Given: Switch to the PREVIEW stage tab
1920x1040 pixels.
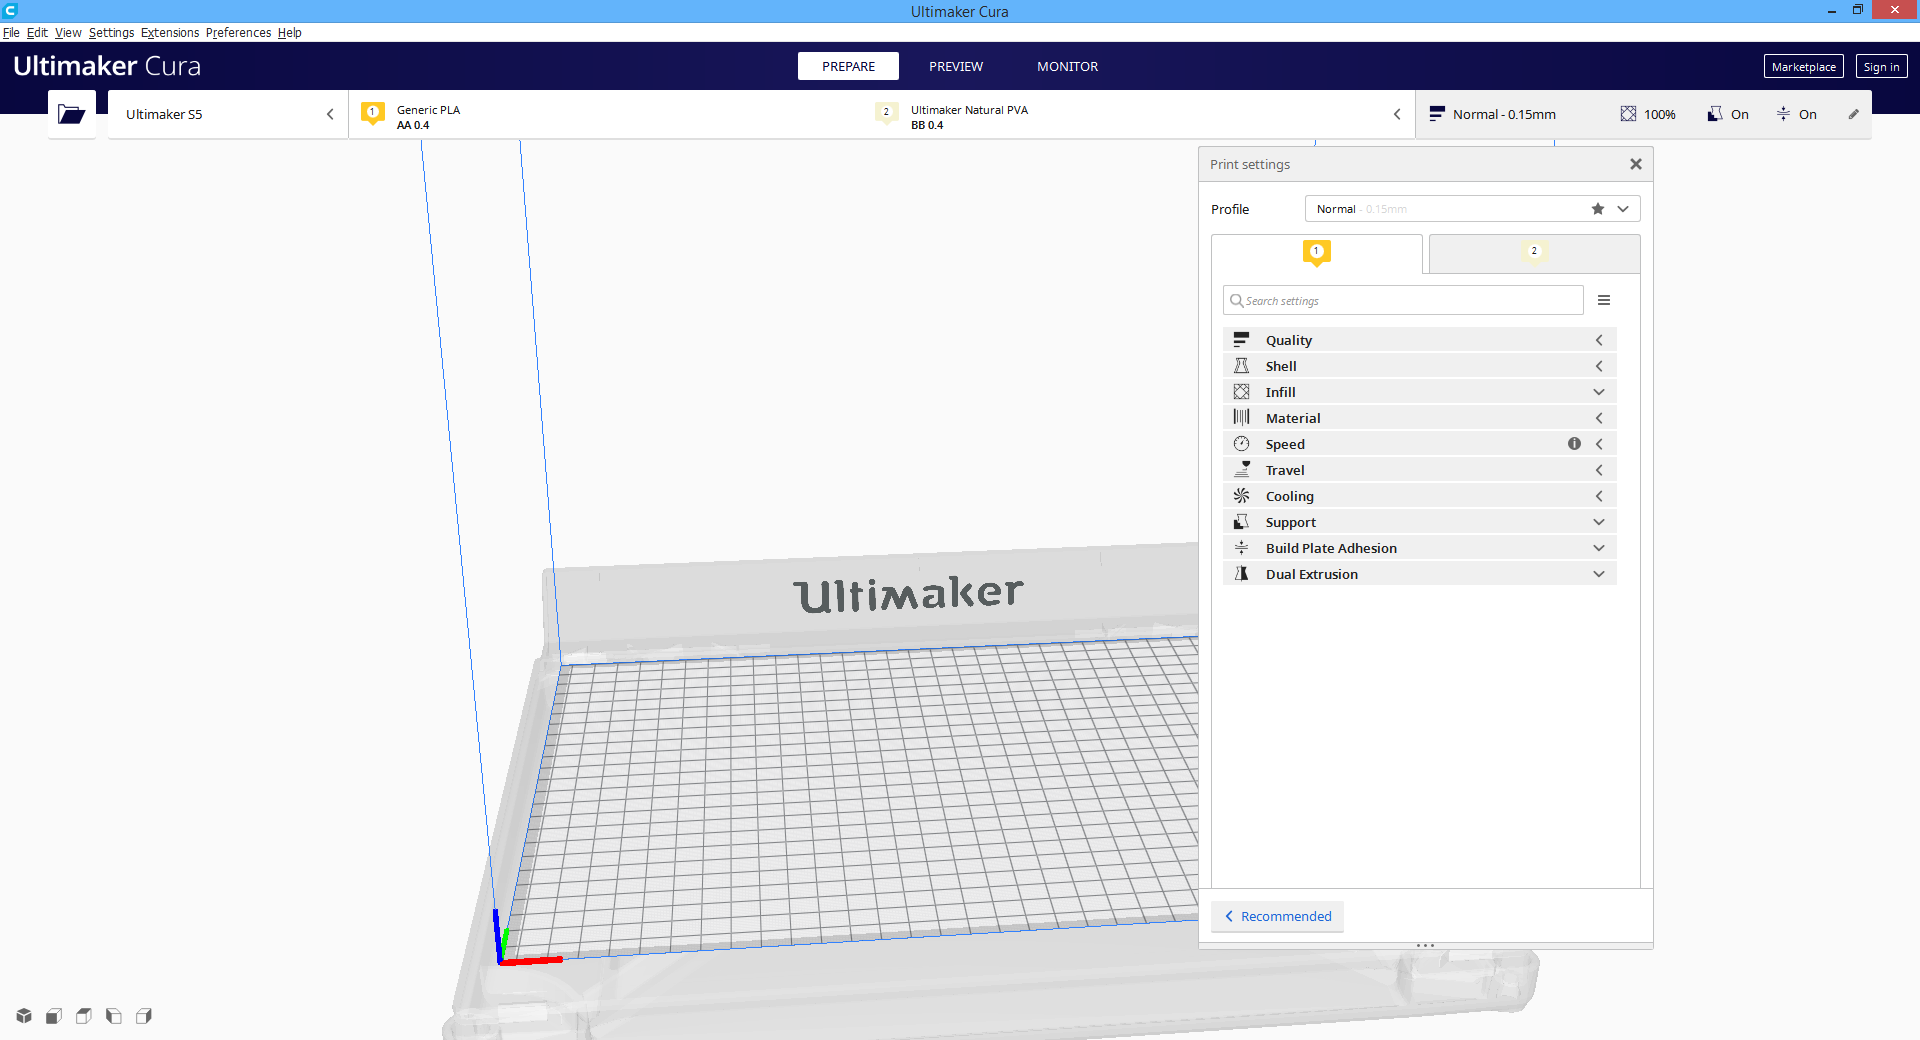Looking at the screenshot, I should (x=956, y=66).
